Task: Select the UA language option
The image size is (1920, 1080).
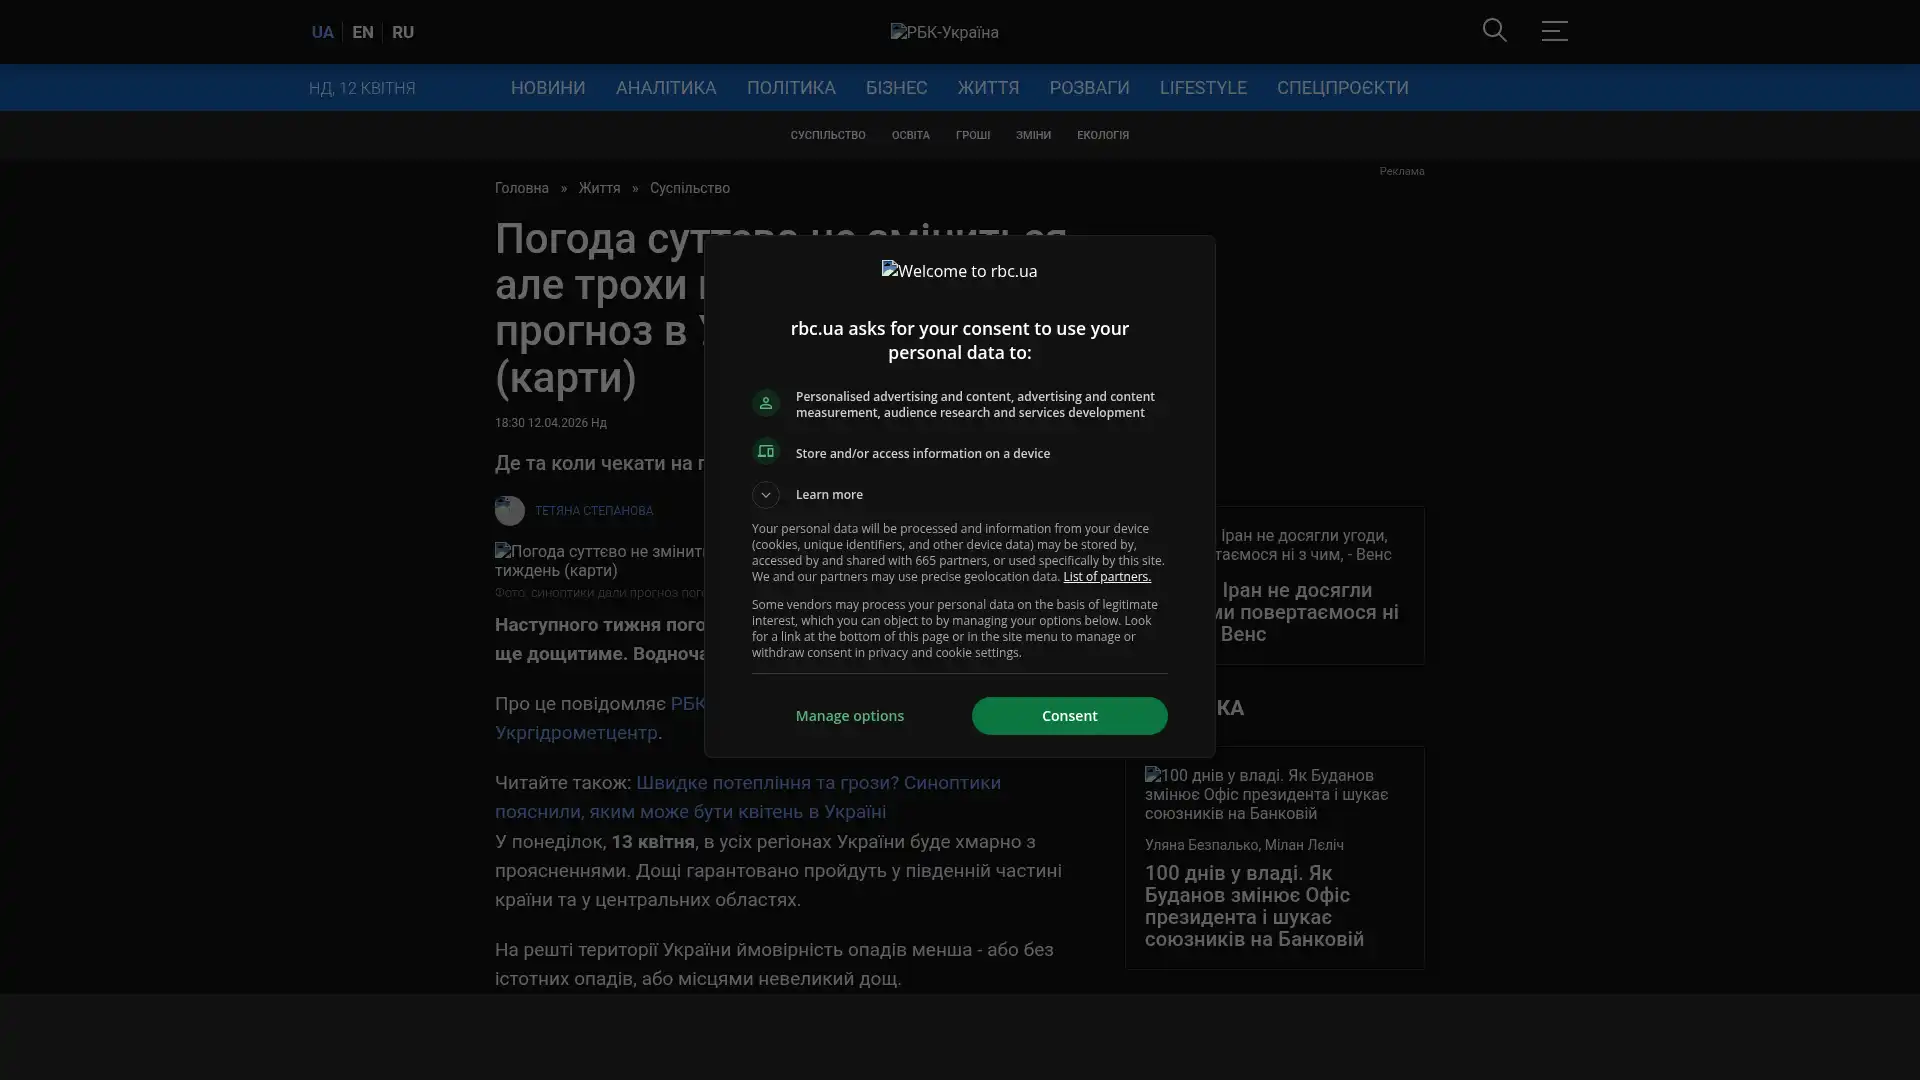Action: coord(322,32)
